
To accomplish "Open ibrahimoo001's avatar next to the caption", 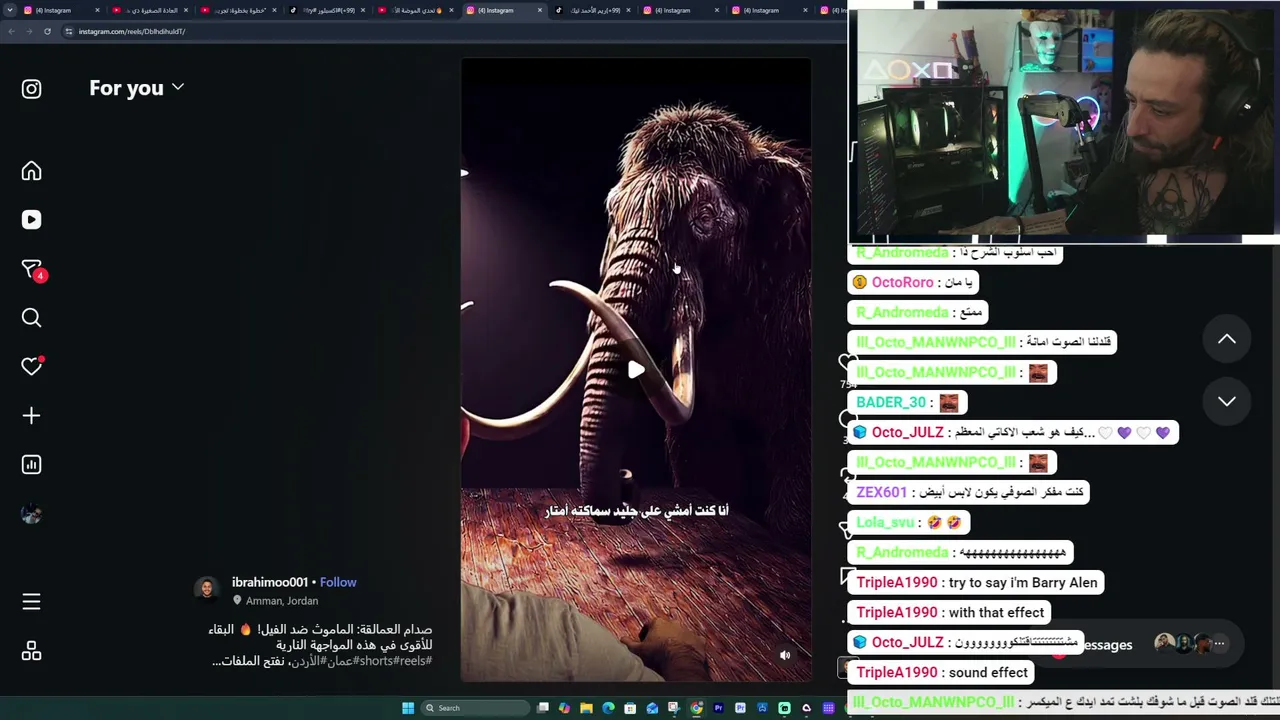I will point(207,589).
